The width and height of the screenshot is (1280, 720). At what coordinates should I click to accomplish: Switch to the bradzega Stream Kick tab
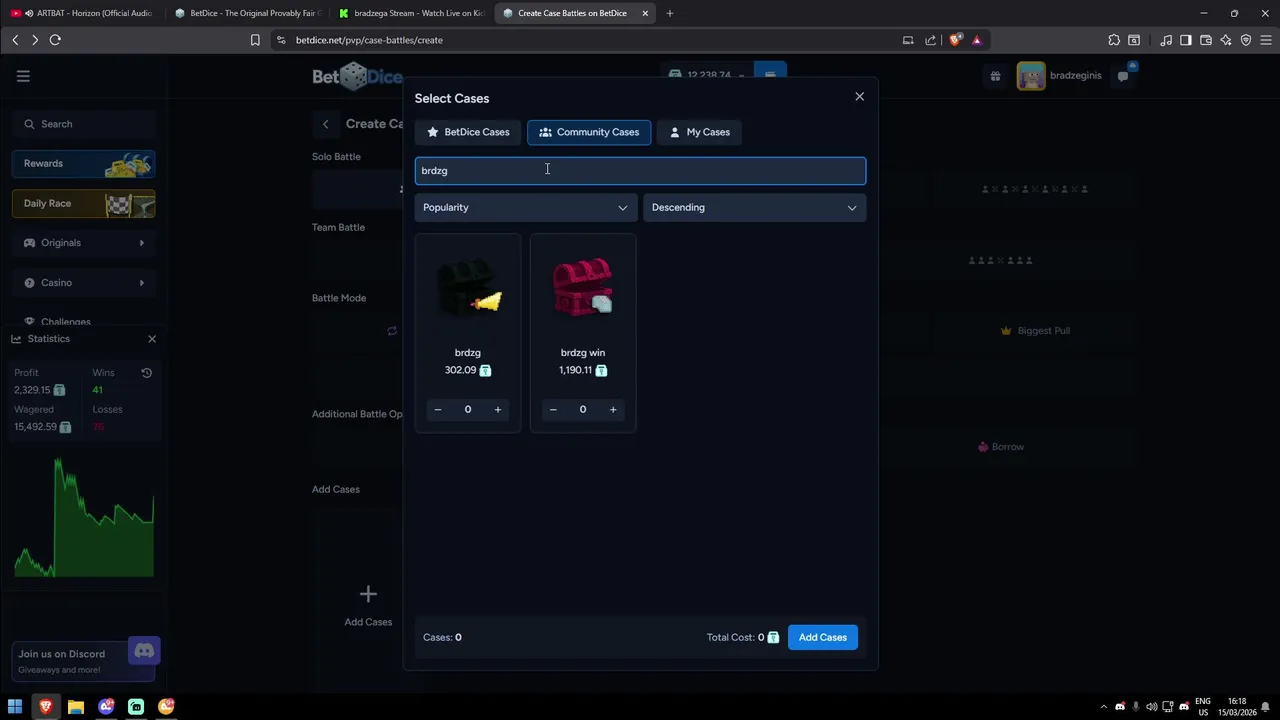pyautogui.click(x=411, y=13)
